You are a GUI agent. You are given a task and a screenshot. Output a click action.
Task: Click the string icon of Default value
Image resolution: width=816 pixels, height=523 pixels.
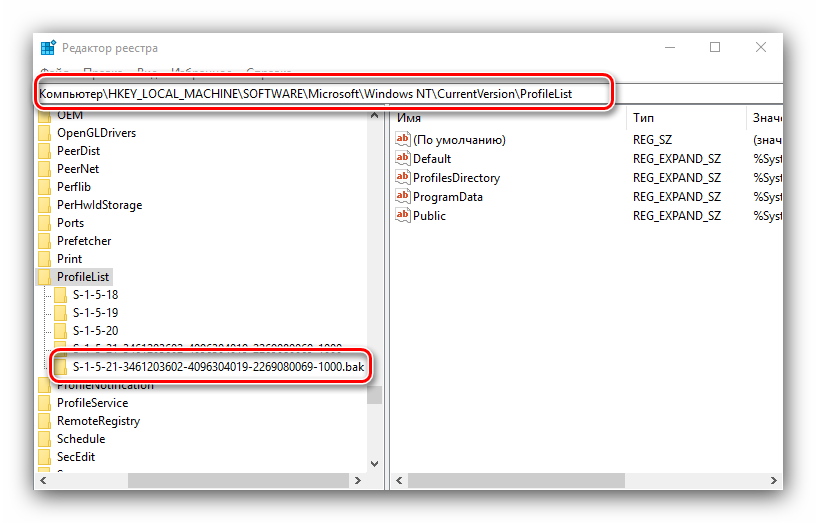tap(403, 158)
